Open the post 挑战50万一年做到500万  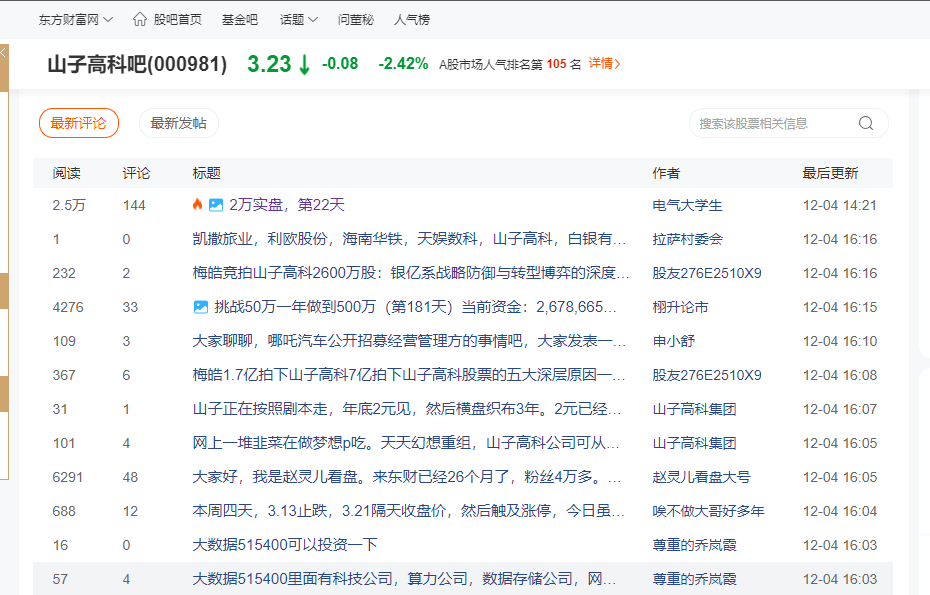coord(415,307)
